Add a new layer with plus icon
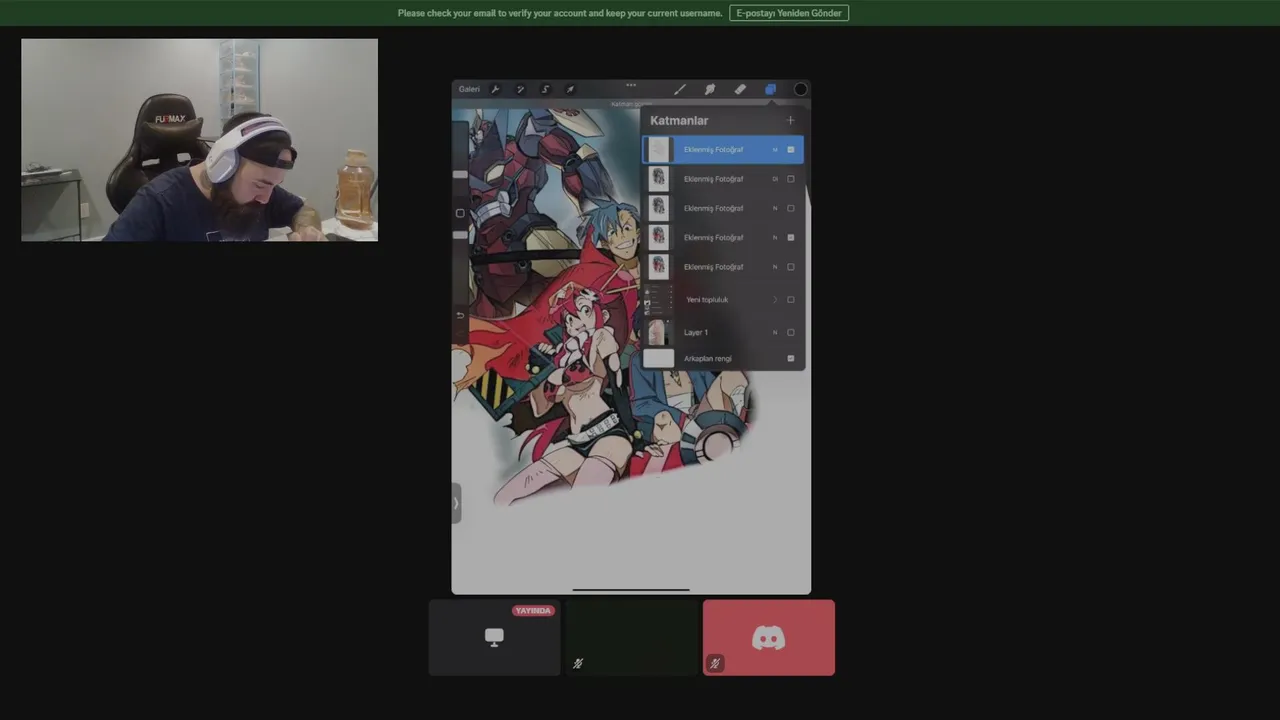Screen dimensions: 1280x720 click(790, 120)
